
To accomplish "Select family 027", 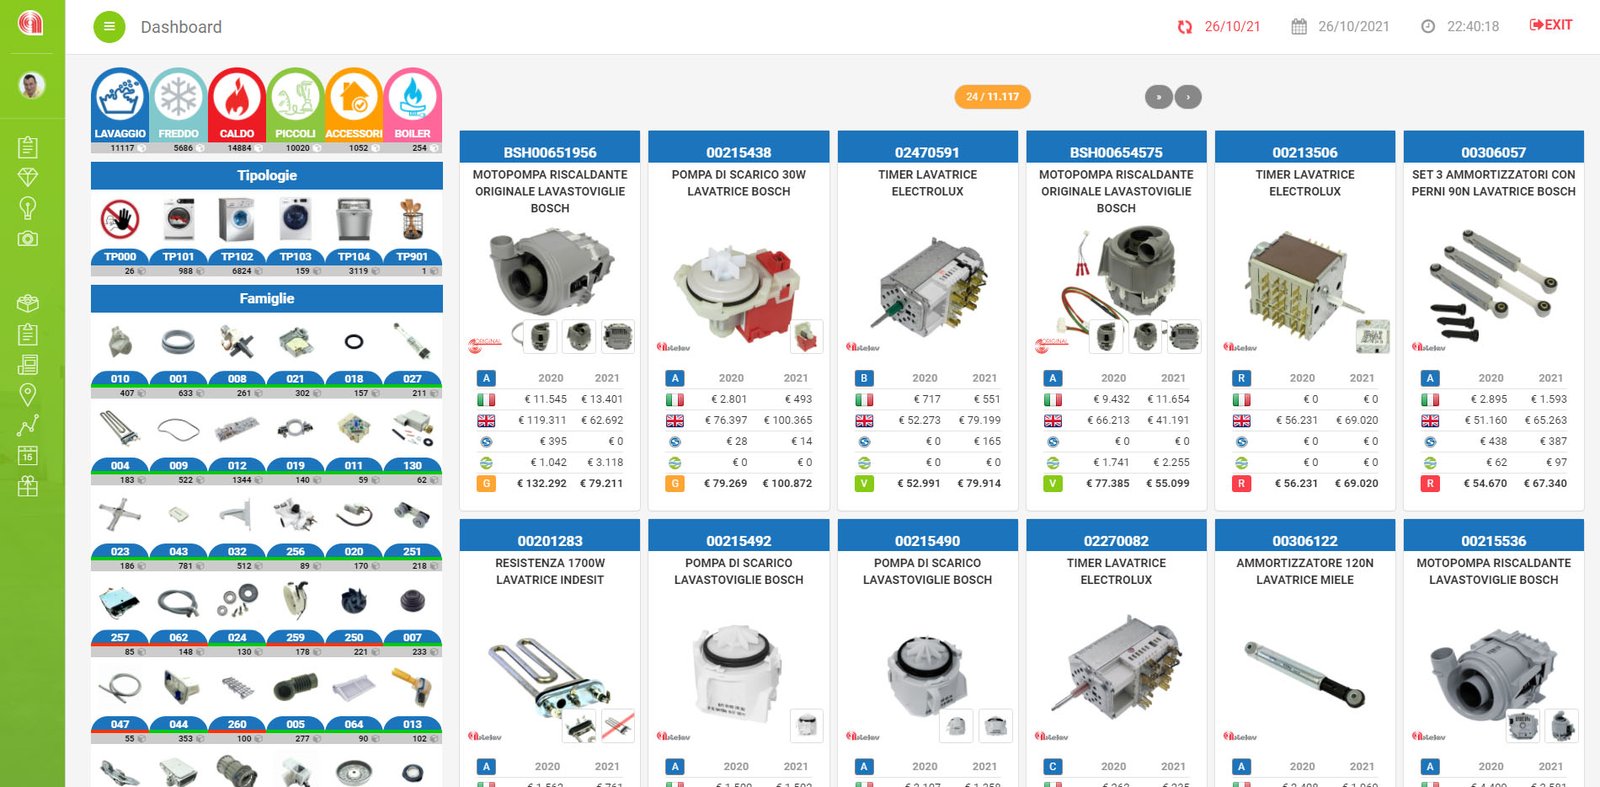I will click(412, 358).
